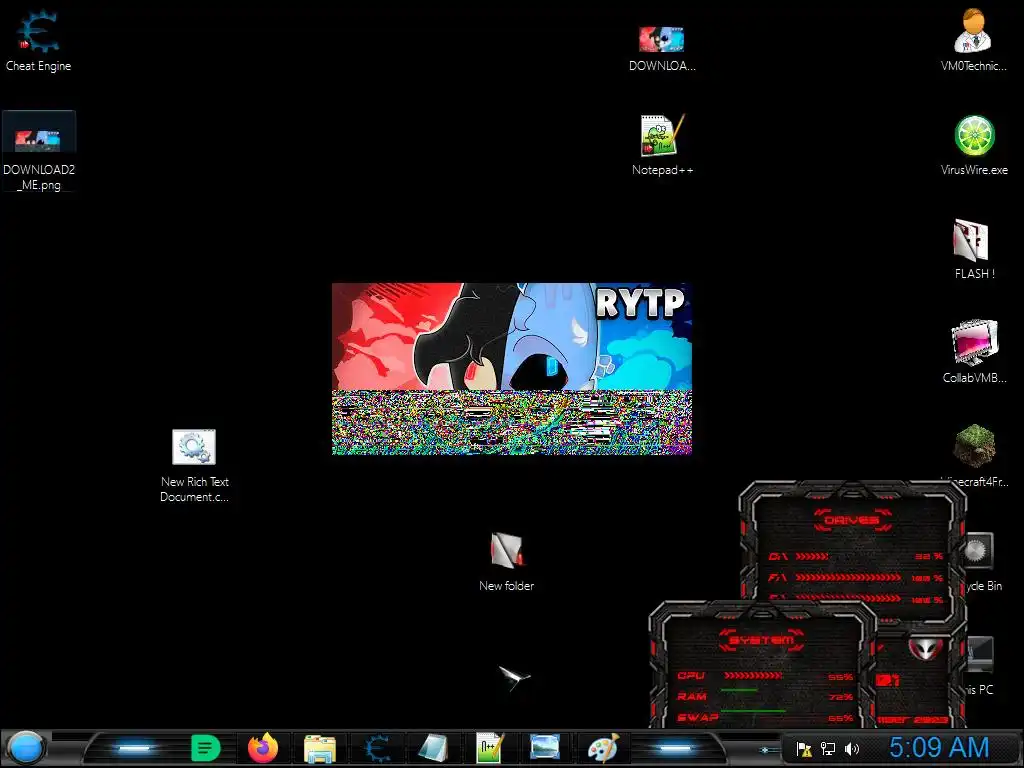This screenshot has height=768, width=1024.
Task: Click the DRIVES gadget header
Action: pos(852,520)
